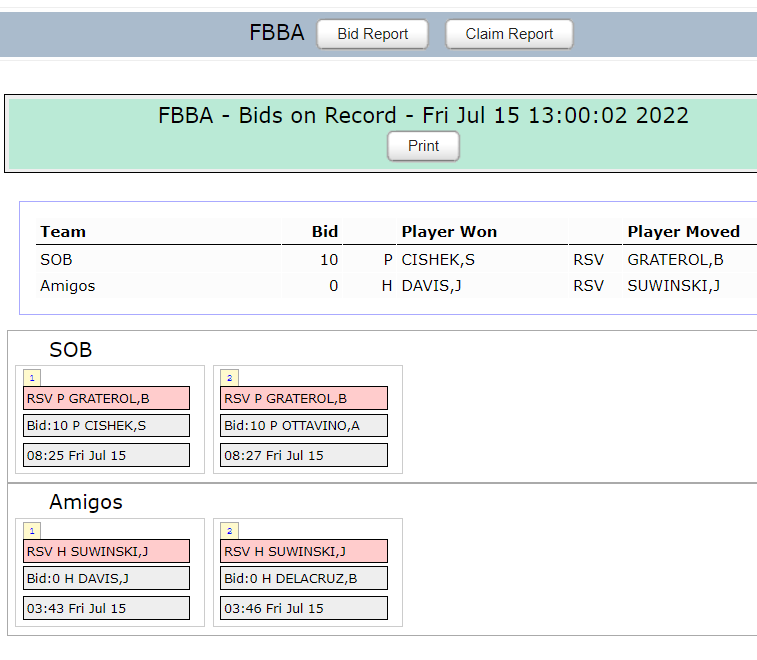Screen dimensions: 757x660
Task: Click SOB bid card number 2 badge
Action: pos(229,377)
